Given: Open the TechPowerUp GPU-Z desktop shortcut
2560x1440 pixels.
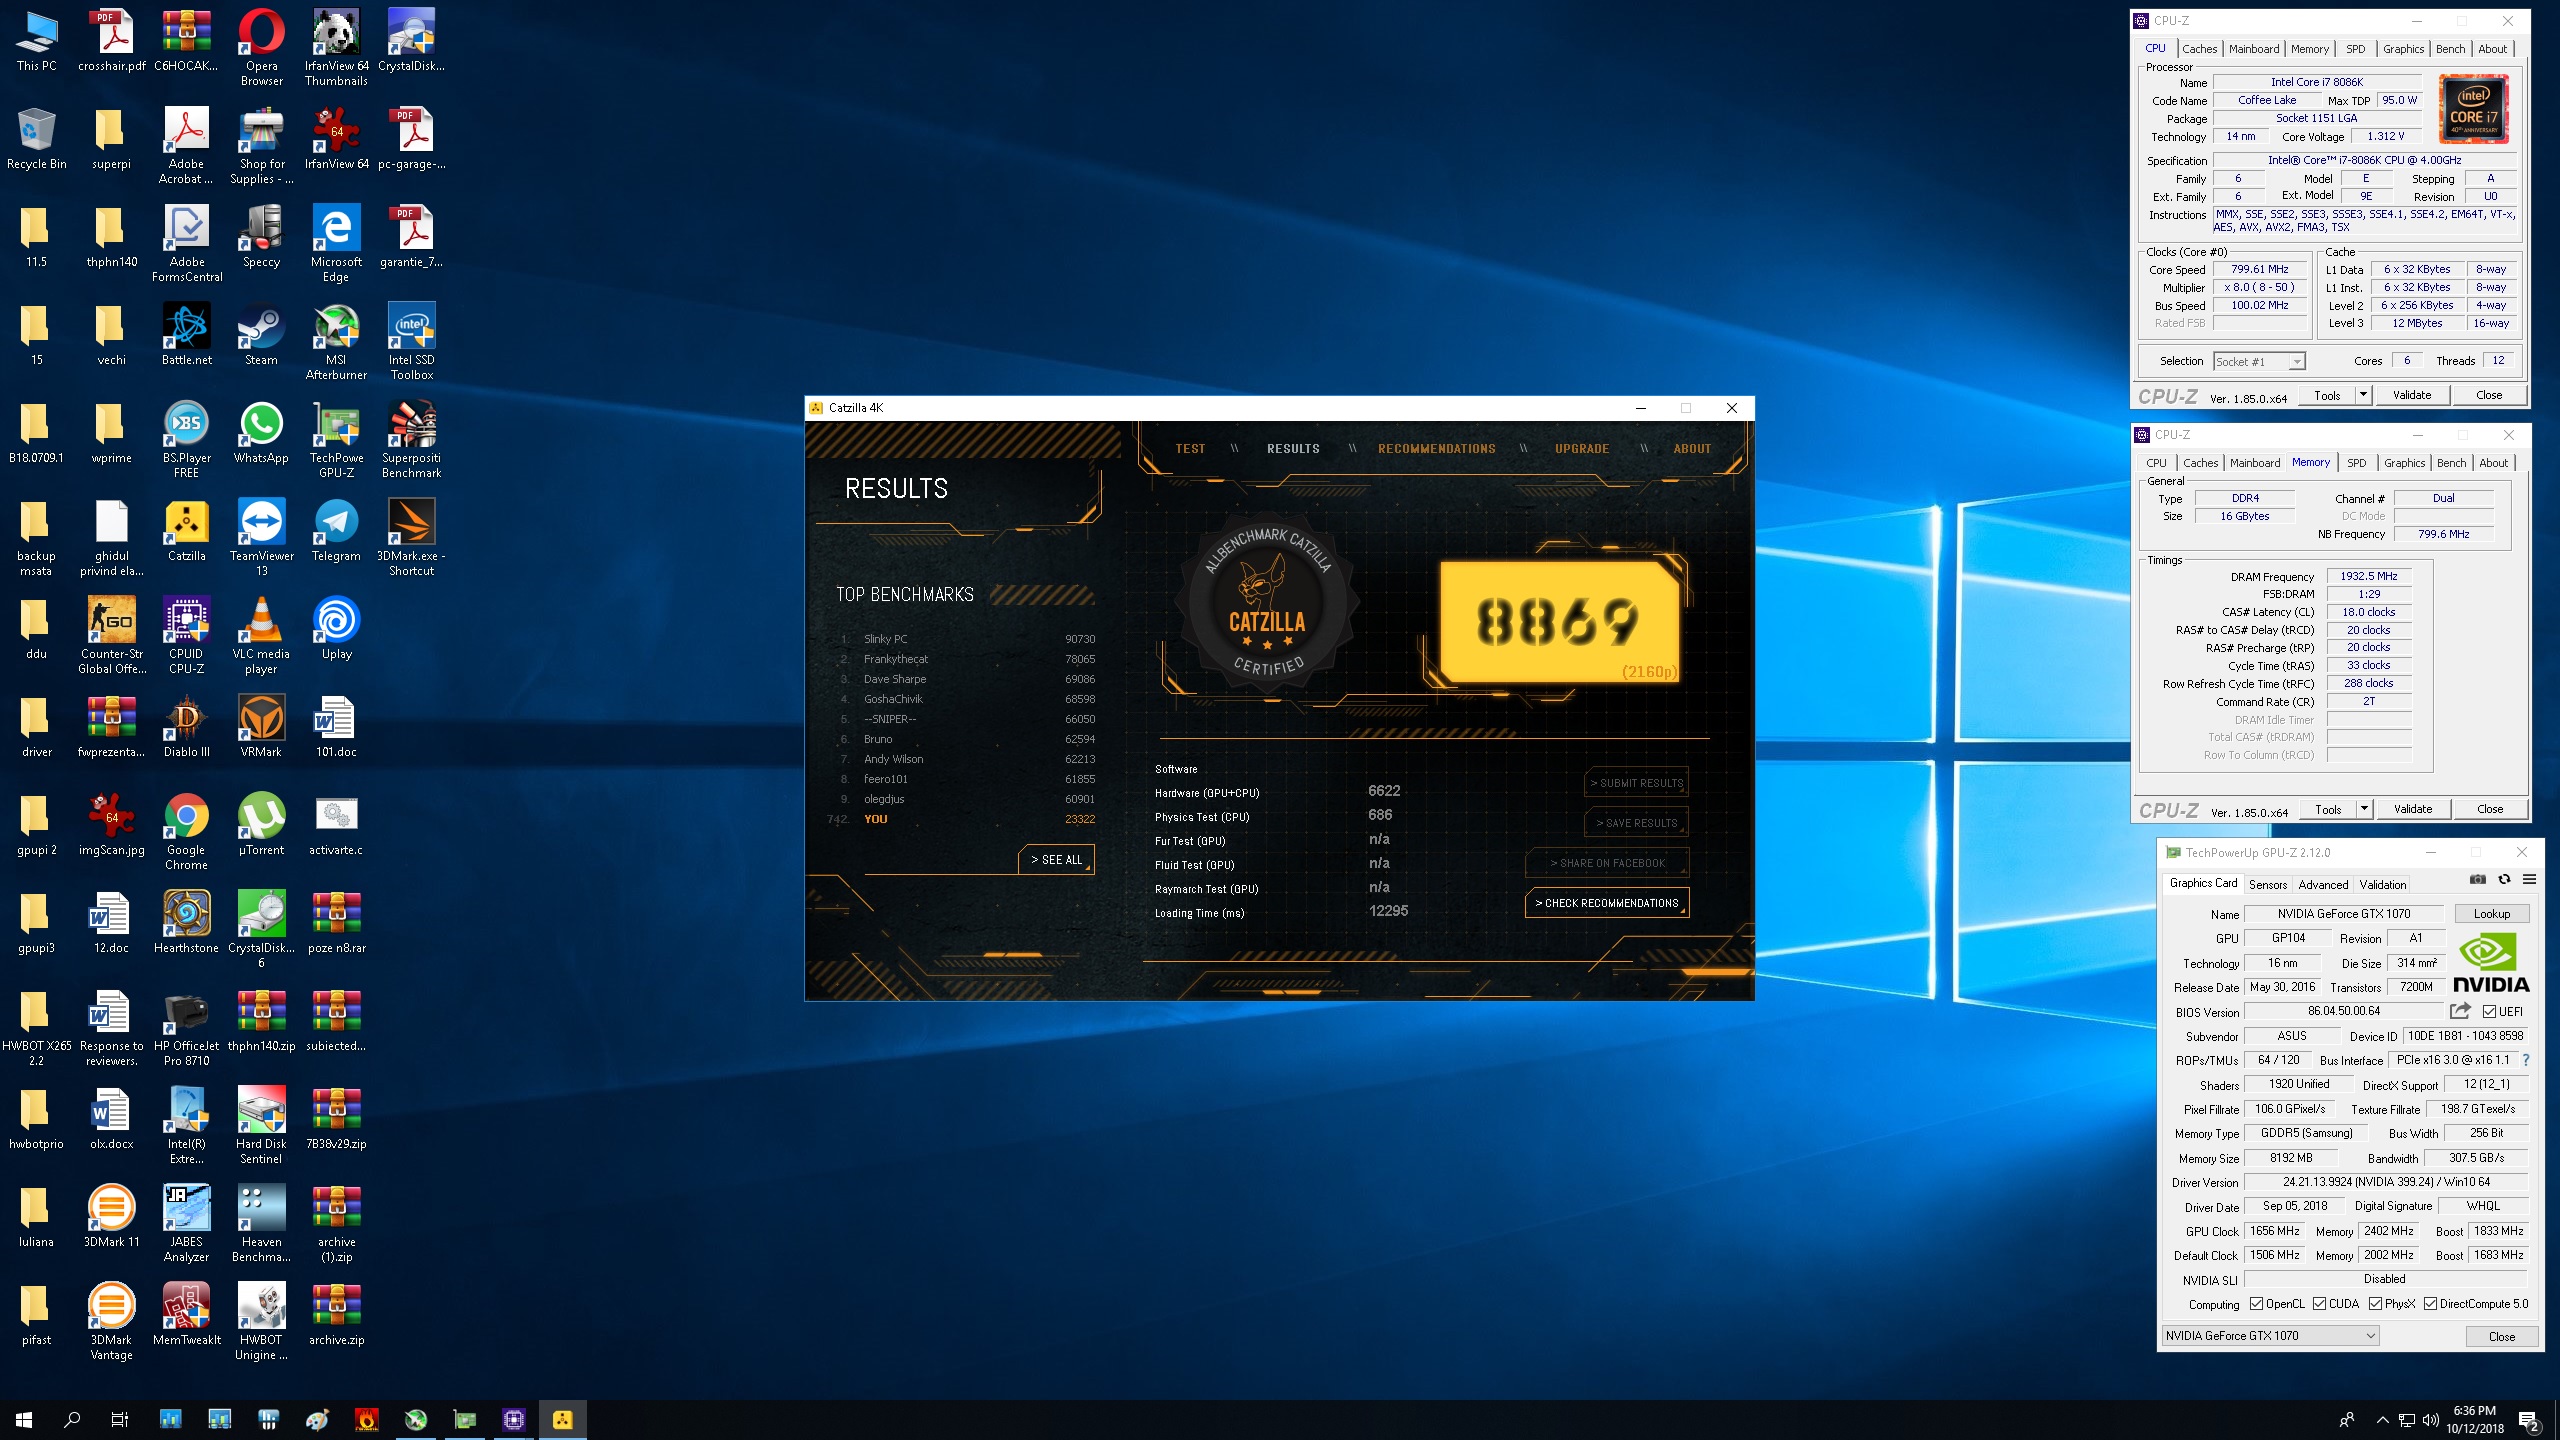Looking at the screenshot, I should [x=336, y=440].
